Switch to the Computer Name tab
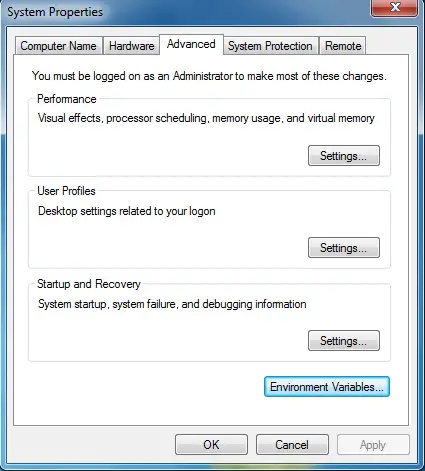 [58, 46]
